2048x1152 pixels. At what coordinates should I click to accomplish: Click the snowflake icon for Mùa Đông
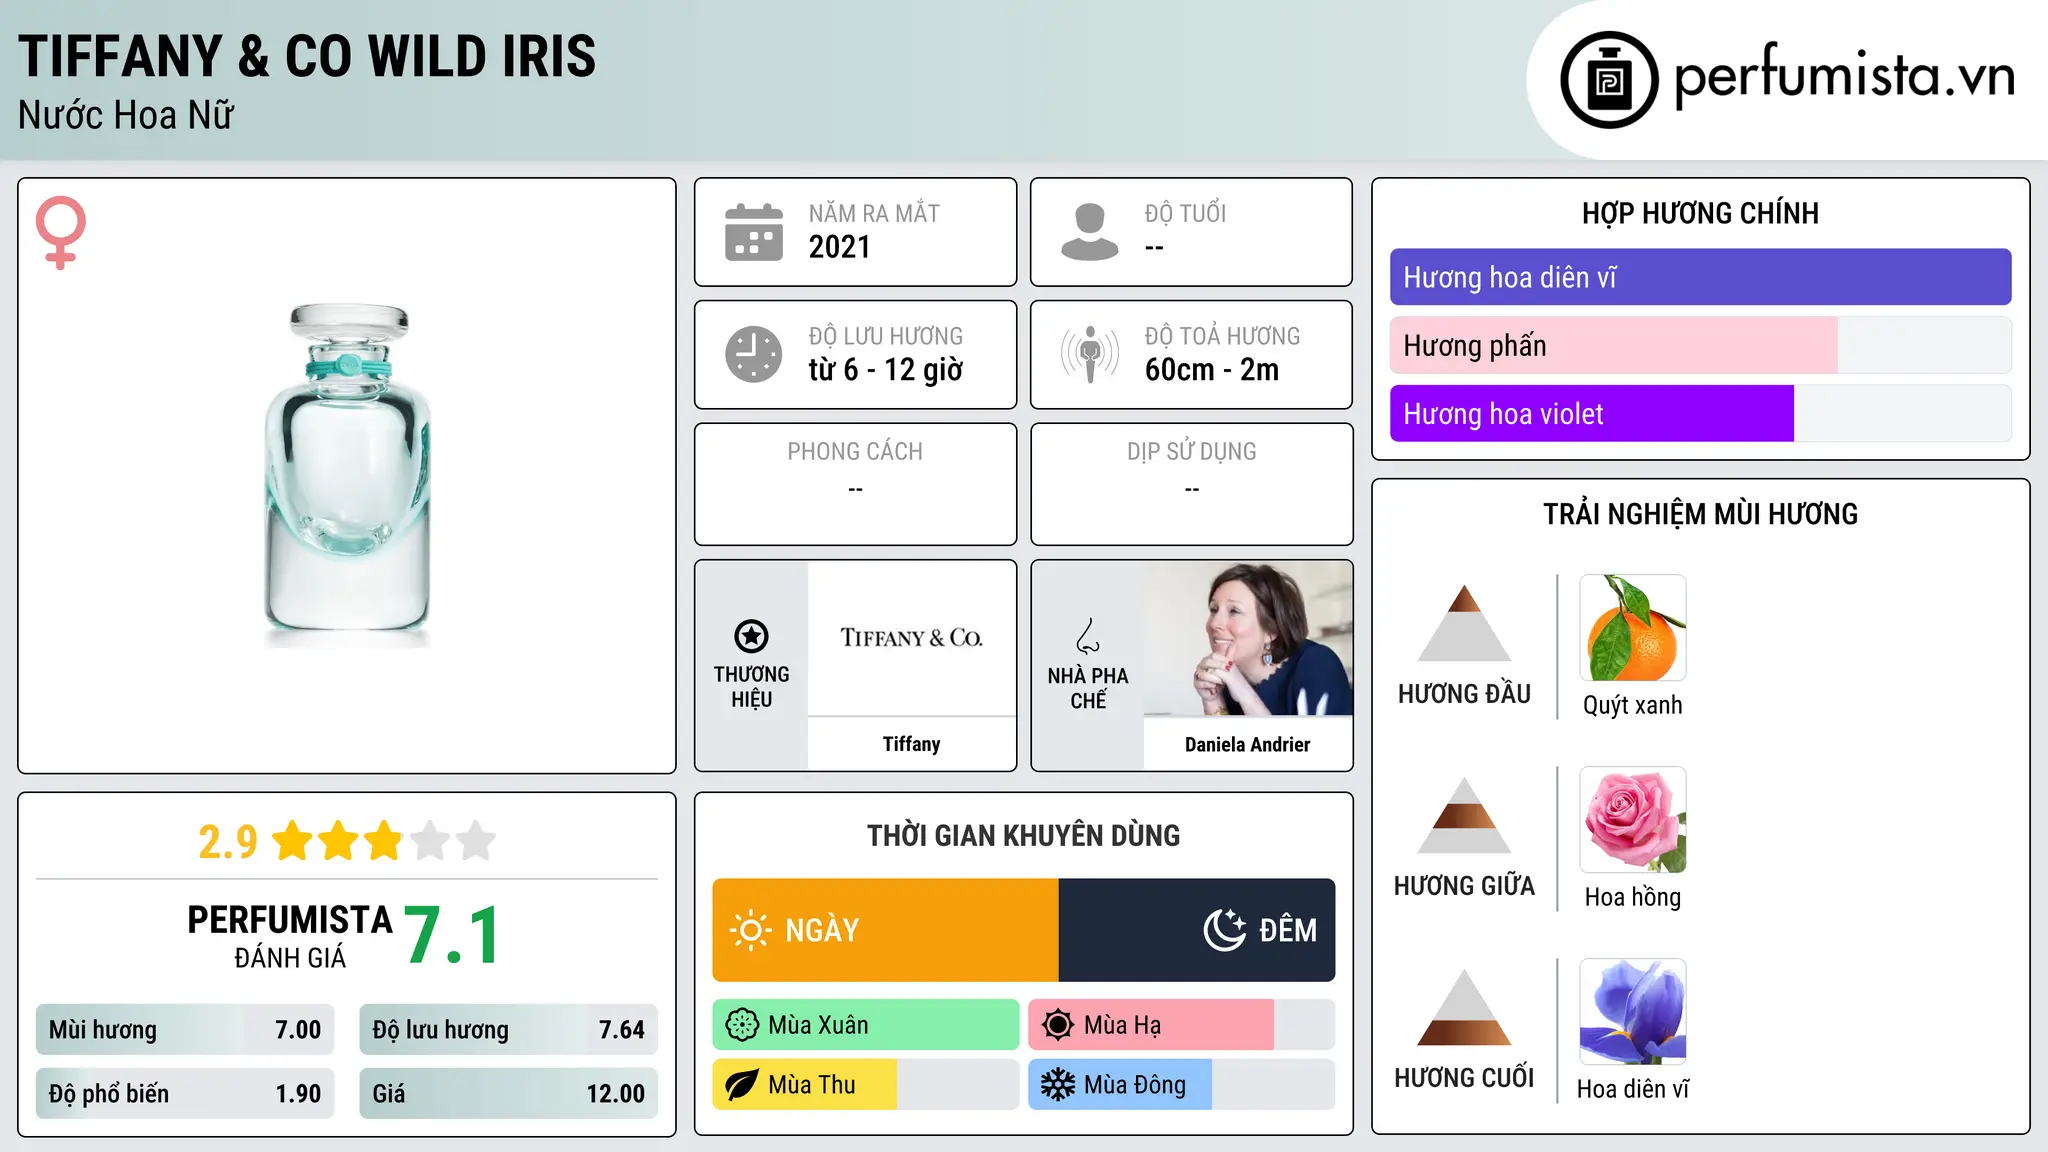pos(1058,1085)
